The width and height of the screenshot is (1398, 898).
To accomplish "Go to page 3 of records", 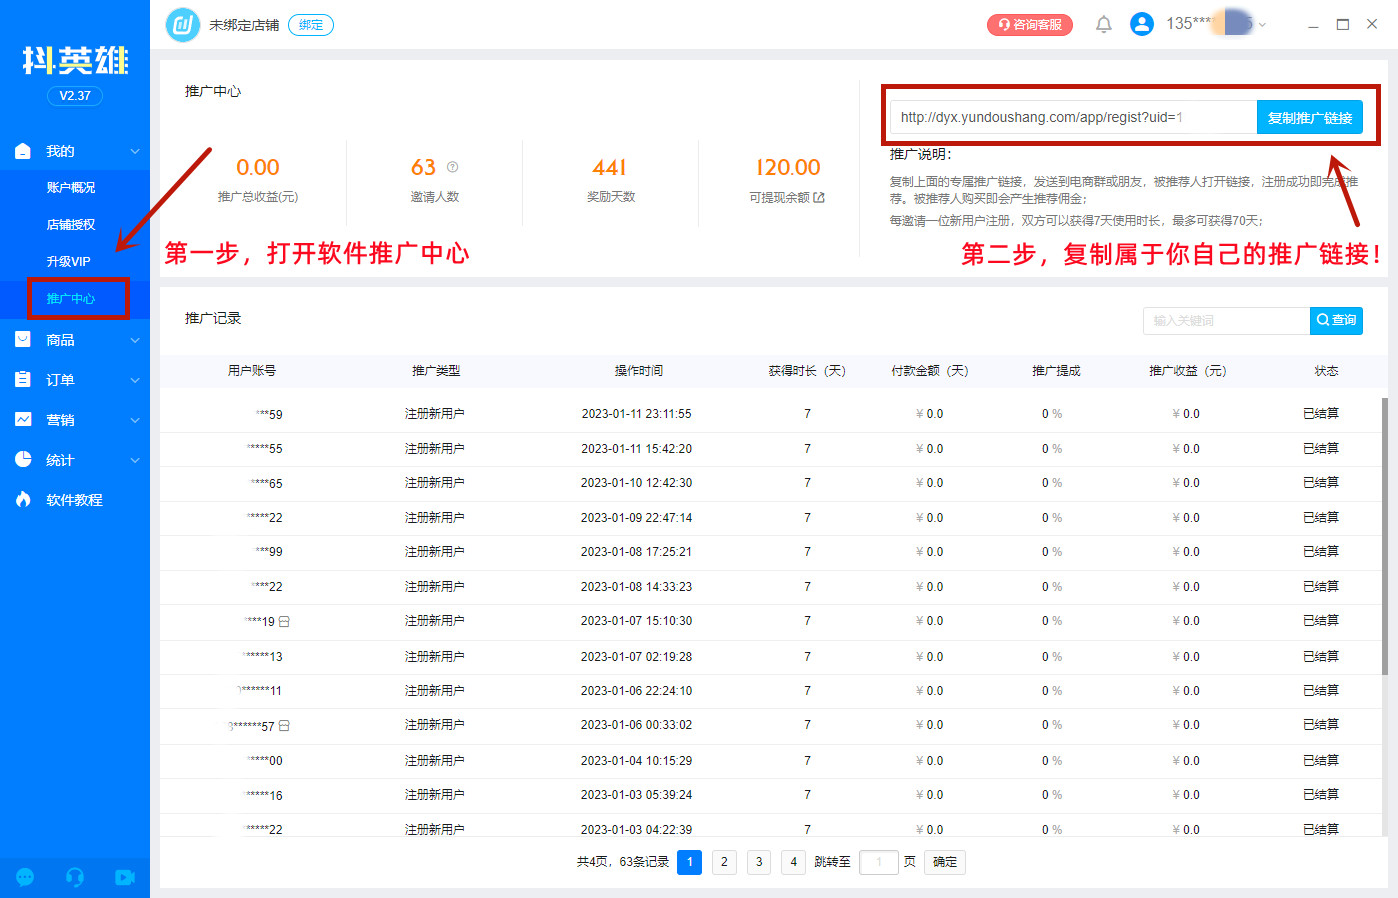I will click(759, 862).
